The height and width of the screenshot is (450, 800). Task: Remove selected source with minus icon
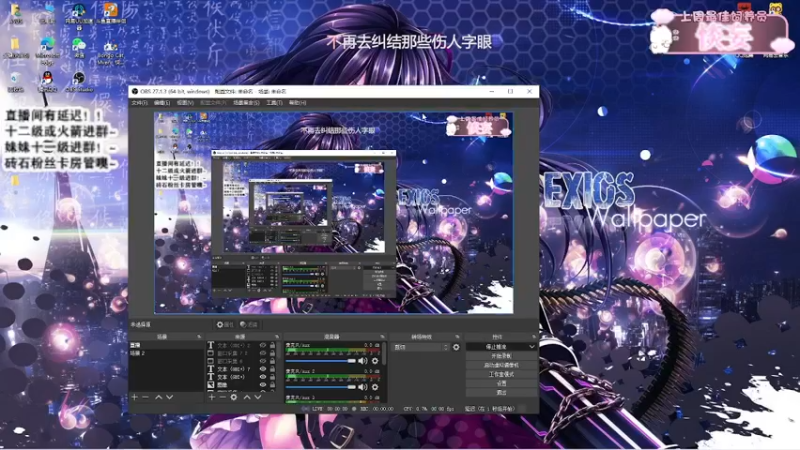pos(222,397)
